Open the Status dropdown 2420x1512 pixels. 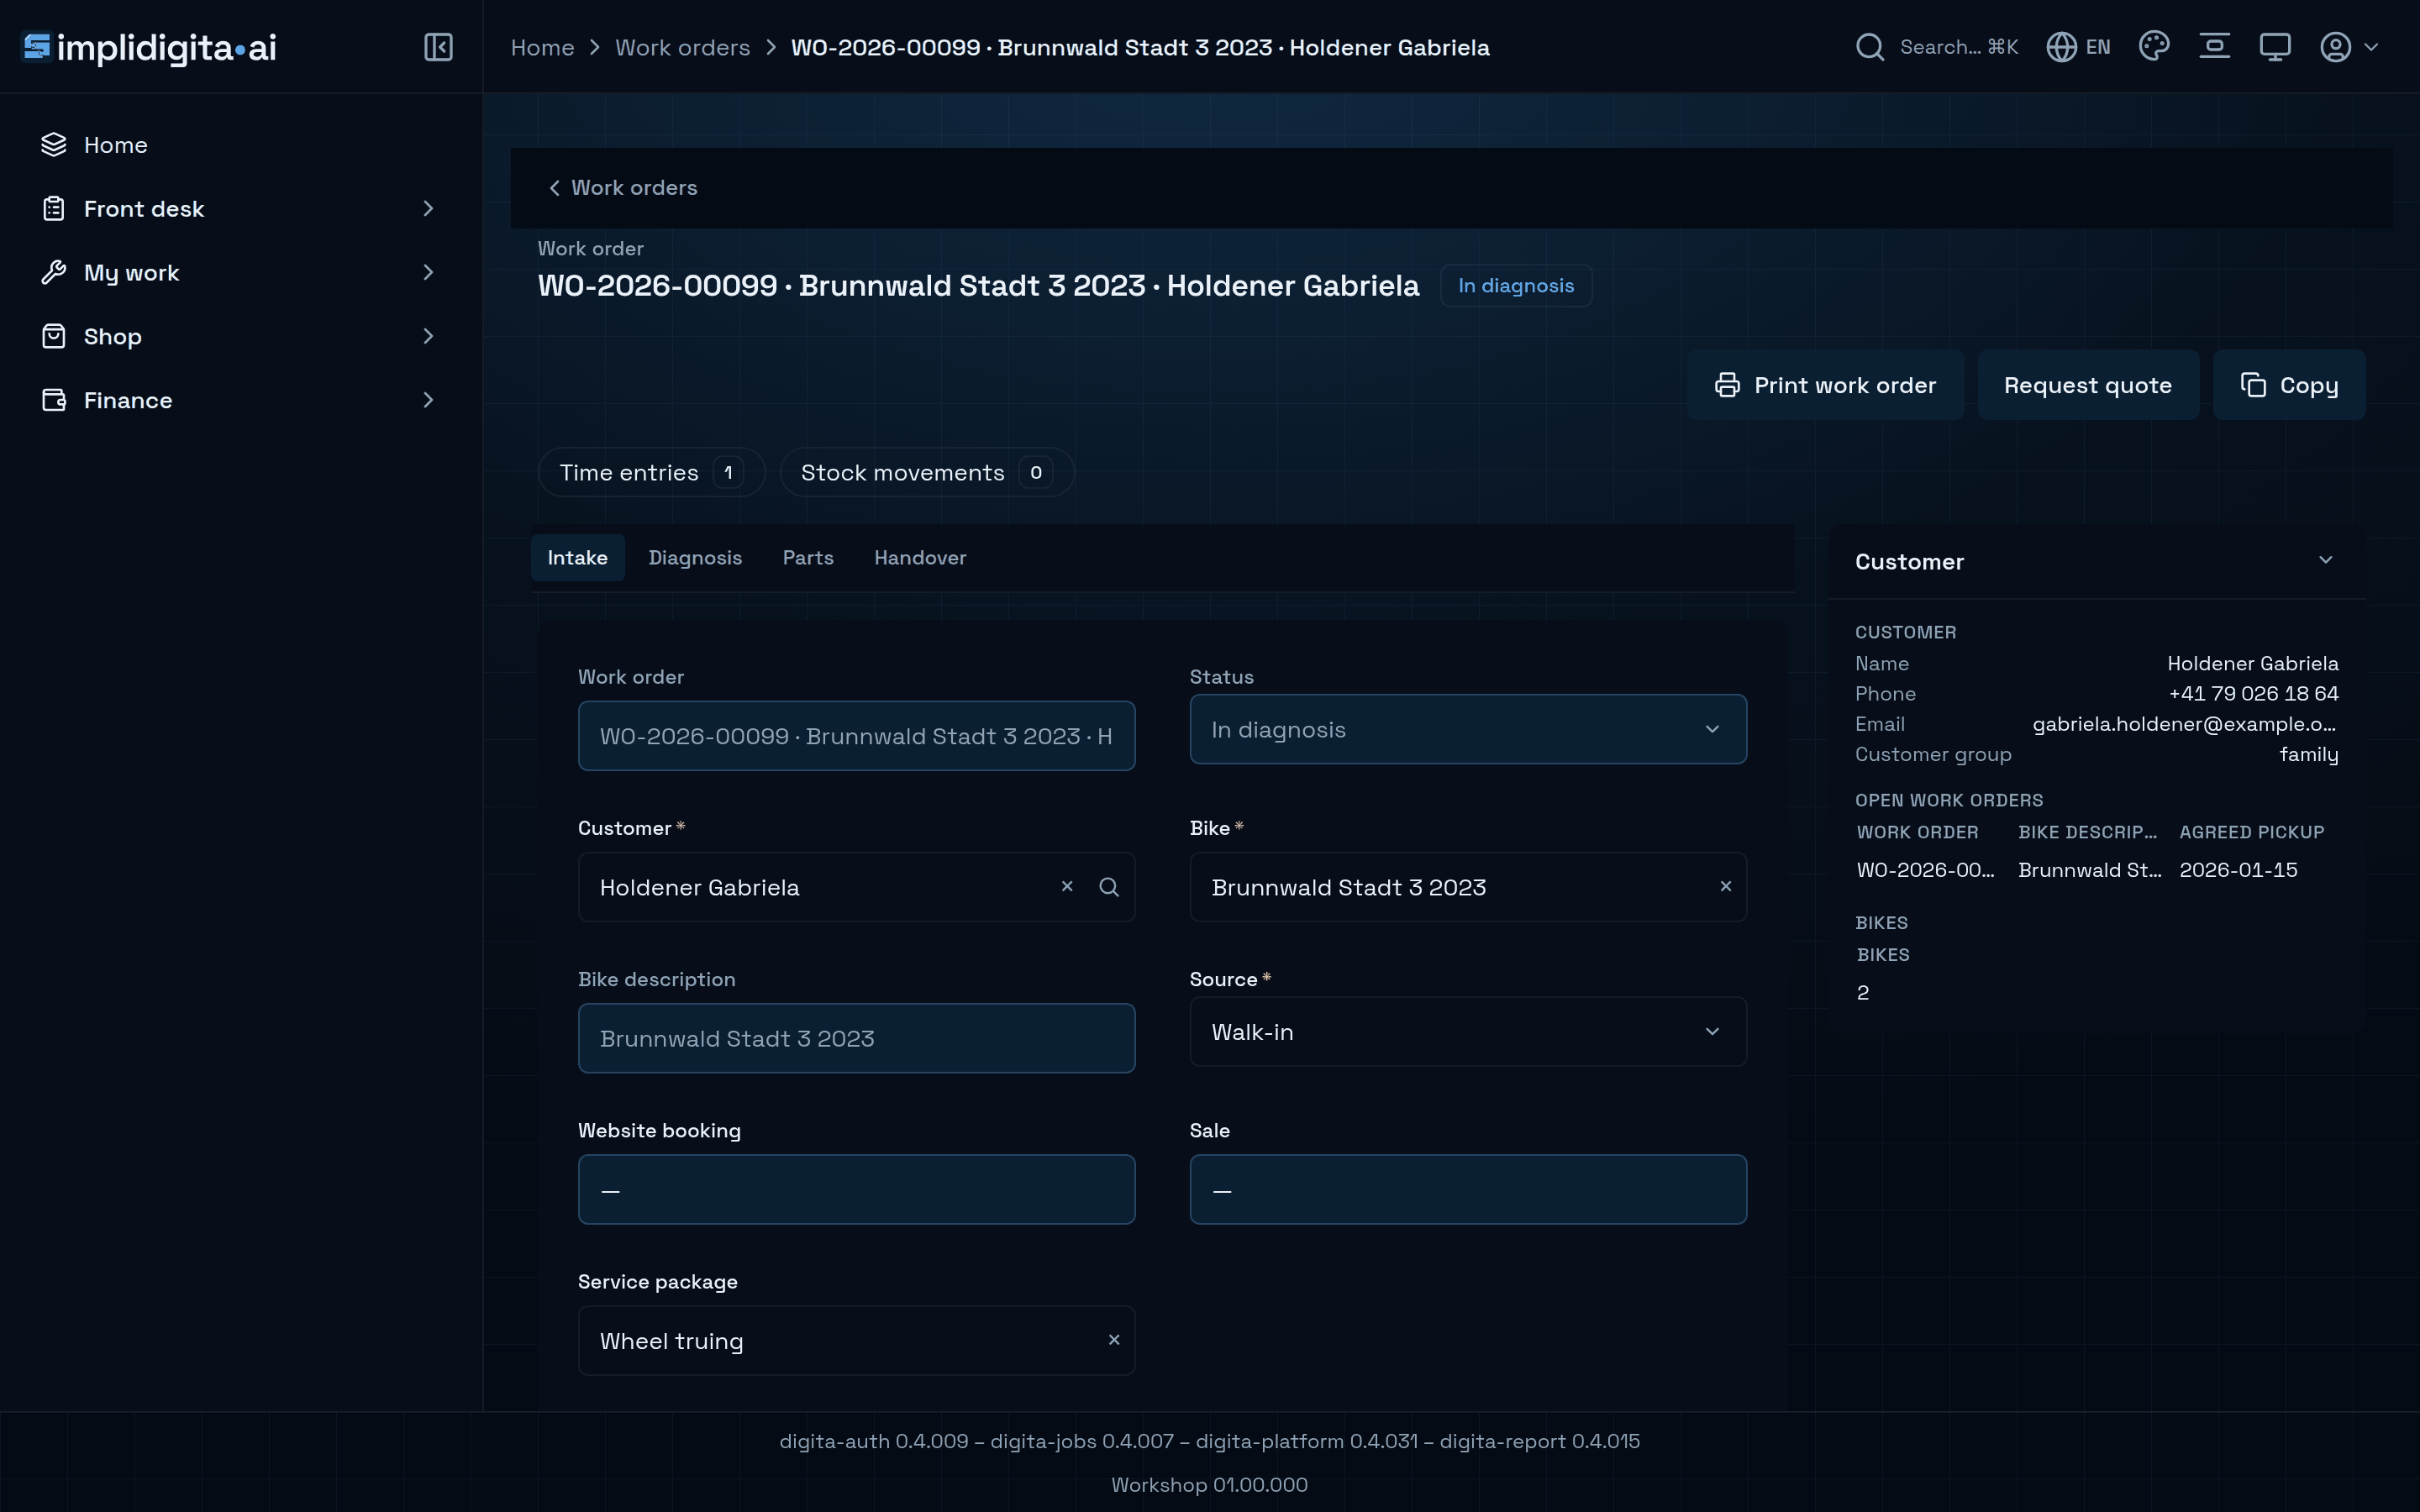click(1468, 729)
